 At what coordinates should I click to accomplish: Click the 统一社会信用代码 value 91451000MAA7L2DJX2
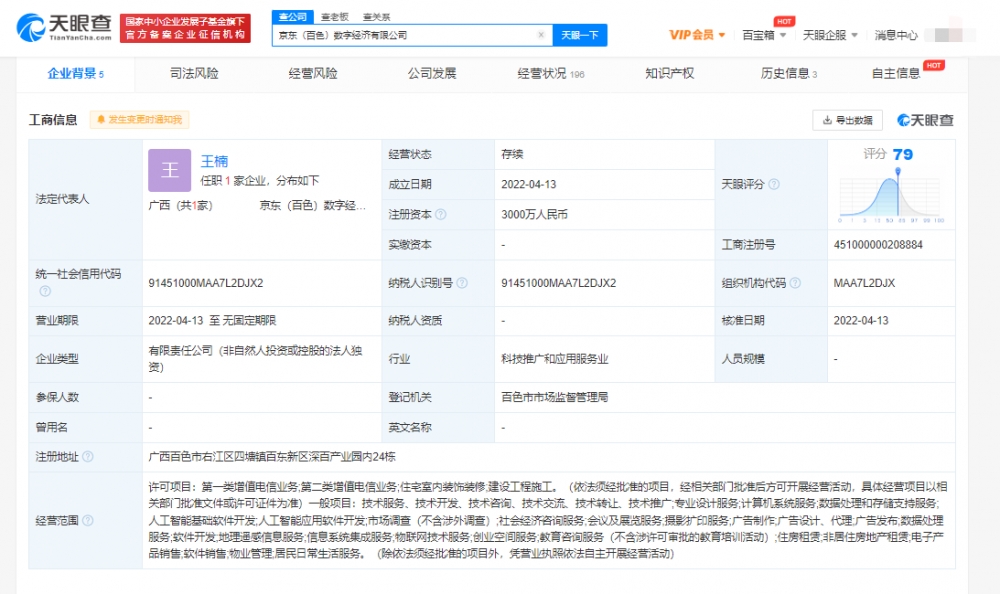[x=206, y=283]
